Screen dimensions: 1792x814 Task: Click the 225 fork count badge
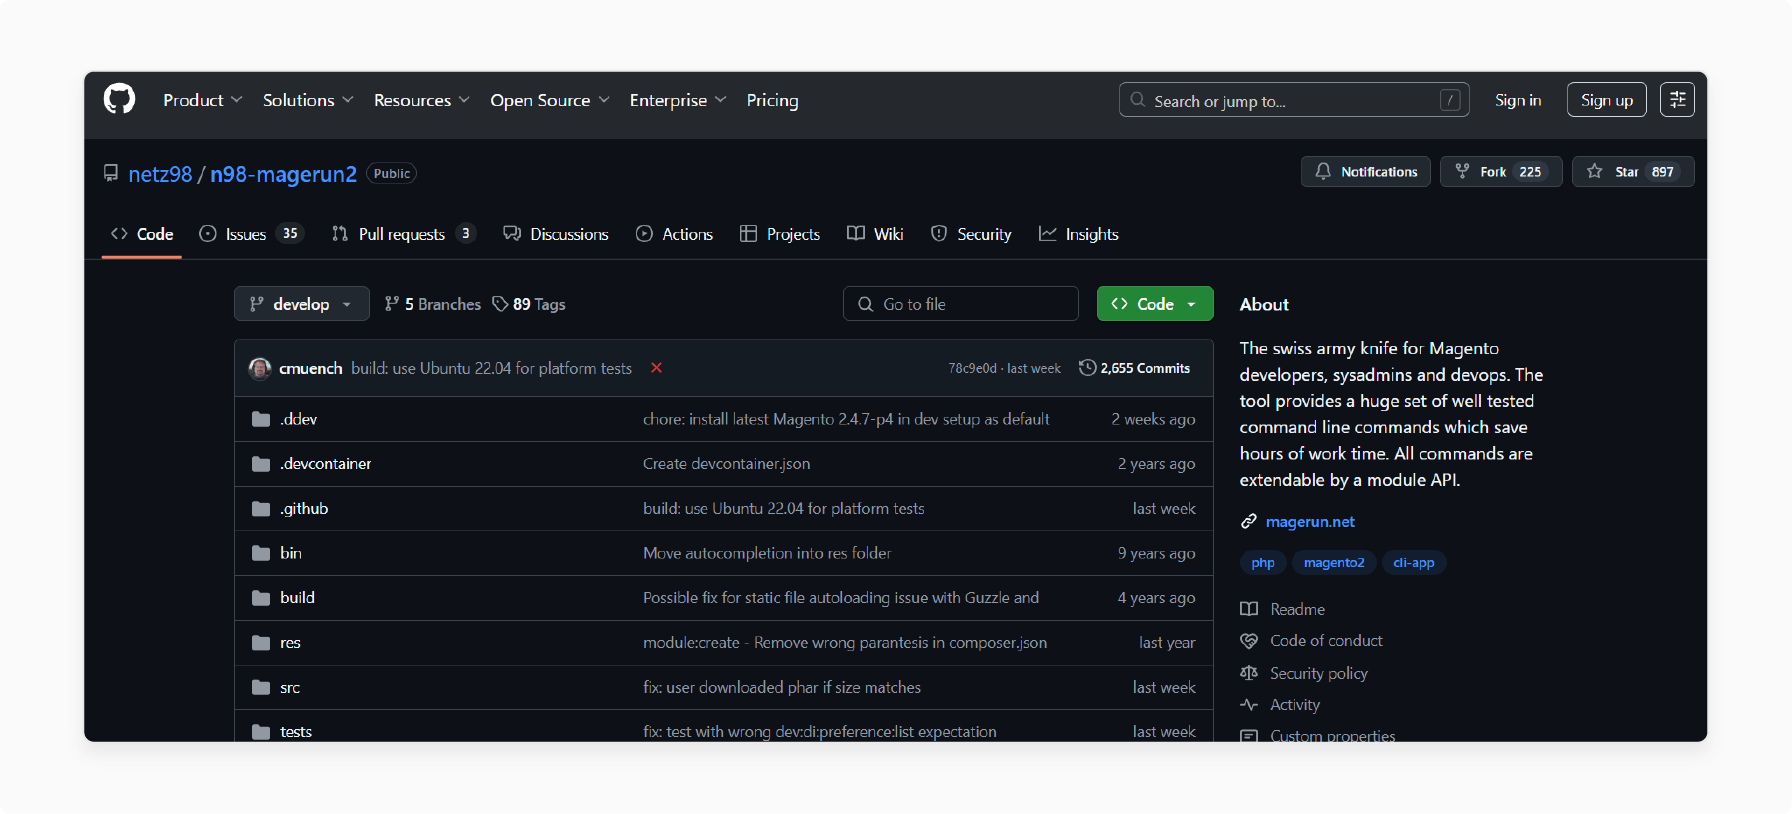coord(1530,172)
